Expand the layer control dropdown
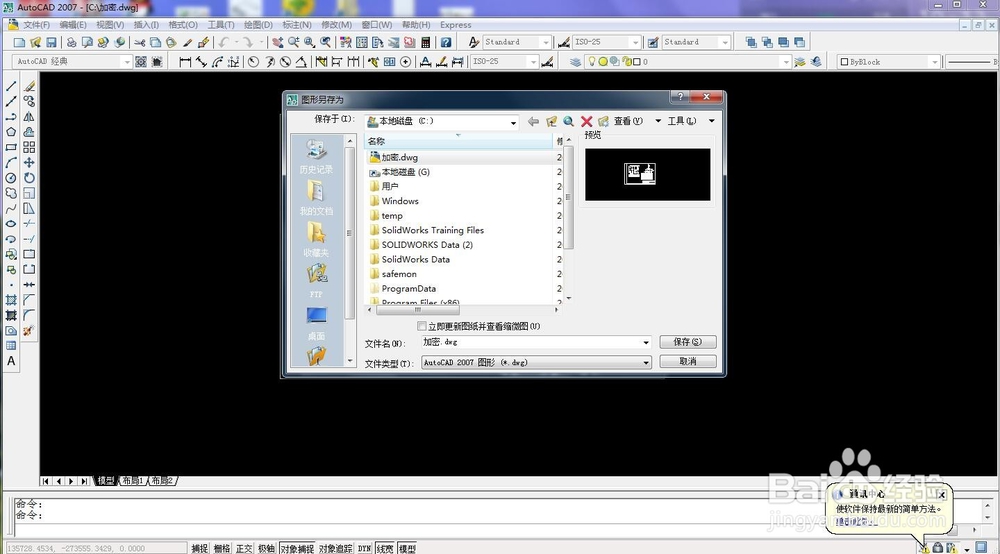The height and width of the screenshot is (554, 1000). (786, 62)
